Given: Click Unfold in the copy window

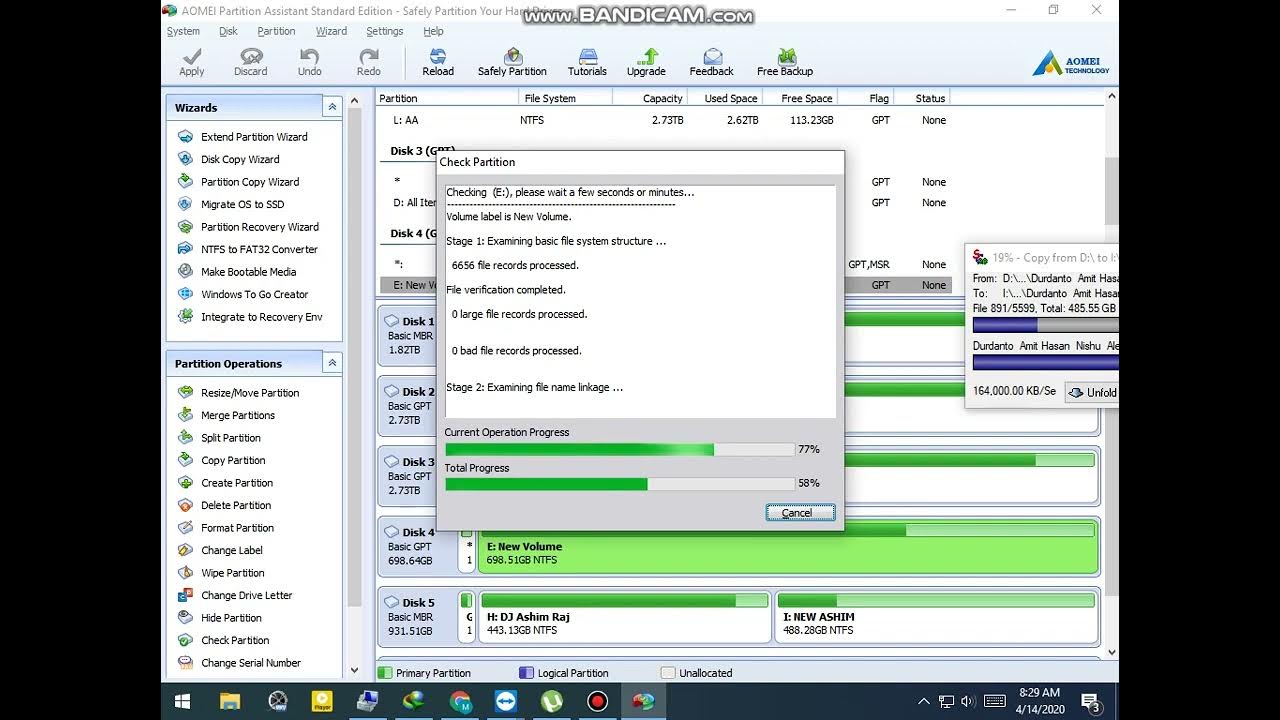Looking at the screenshot, I should click(x=1092, y=392).
